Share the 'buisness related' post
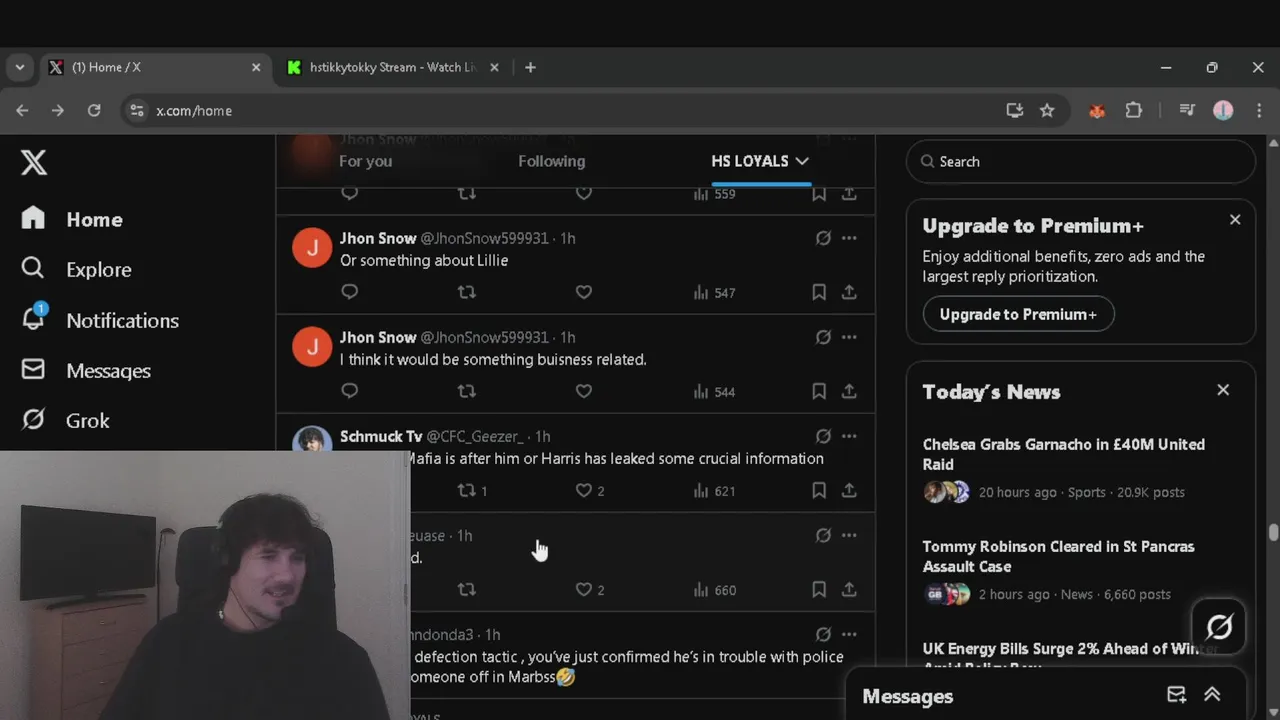The height and width of the screenshot is (720, 1280). pyautogui.click(x=849, y=391)
